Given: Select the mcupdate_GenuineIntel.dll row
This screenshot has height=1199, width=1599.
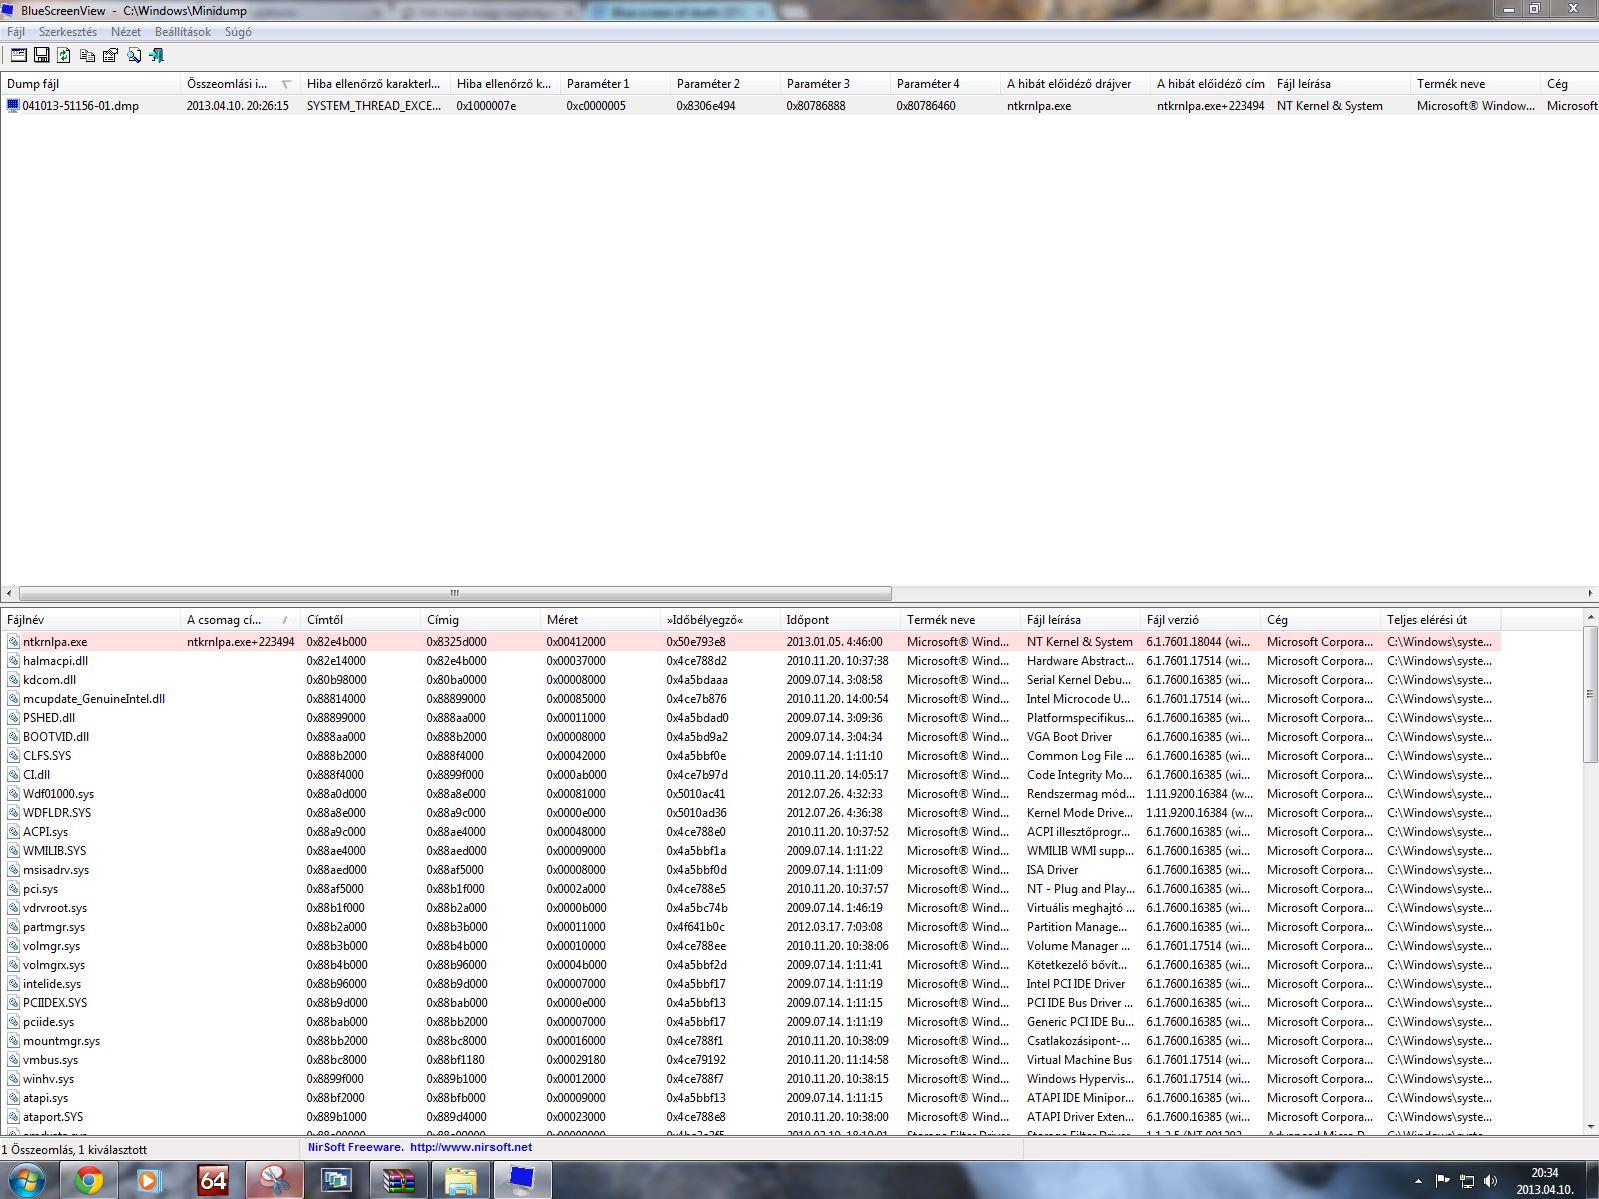Looking at the screenshot, I should 751,699.
